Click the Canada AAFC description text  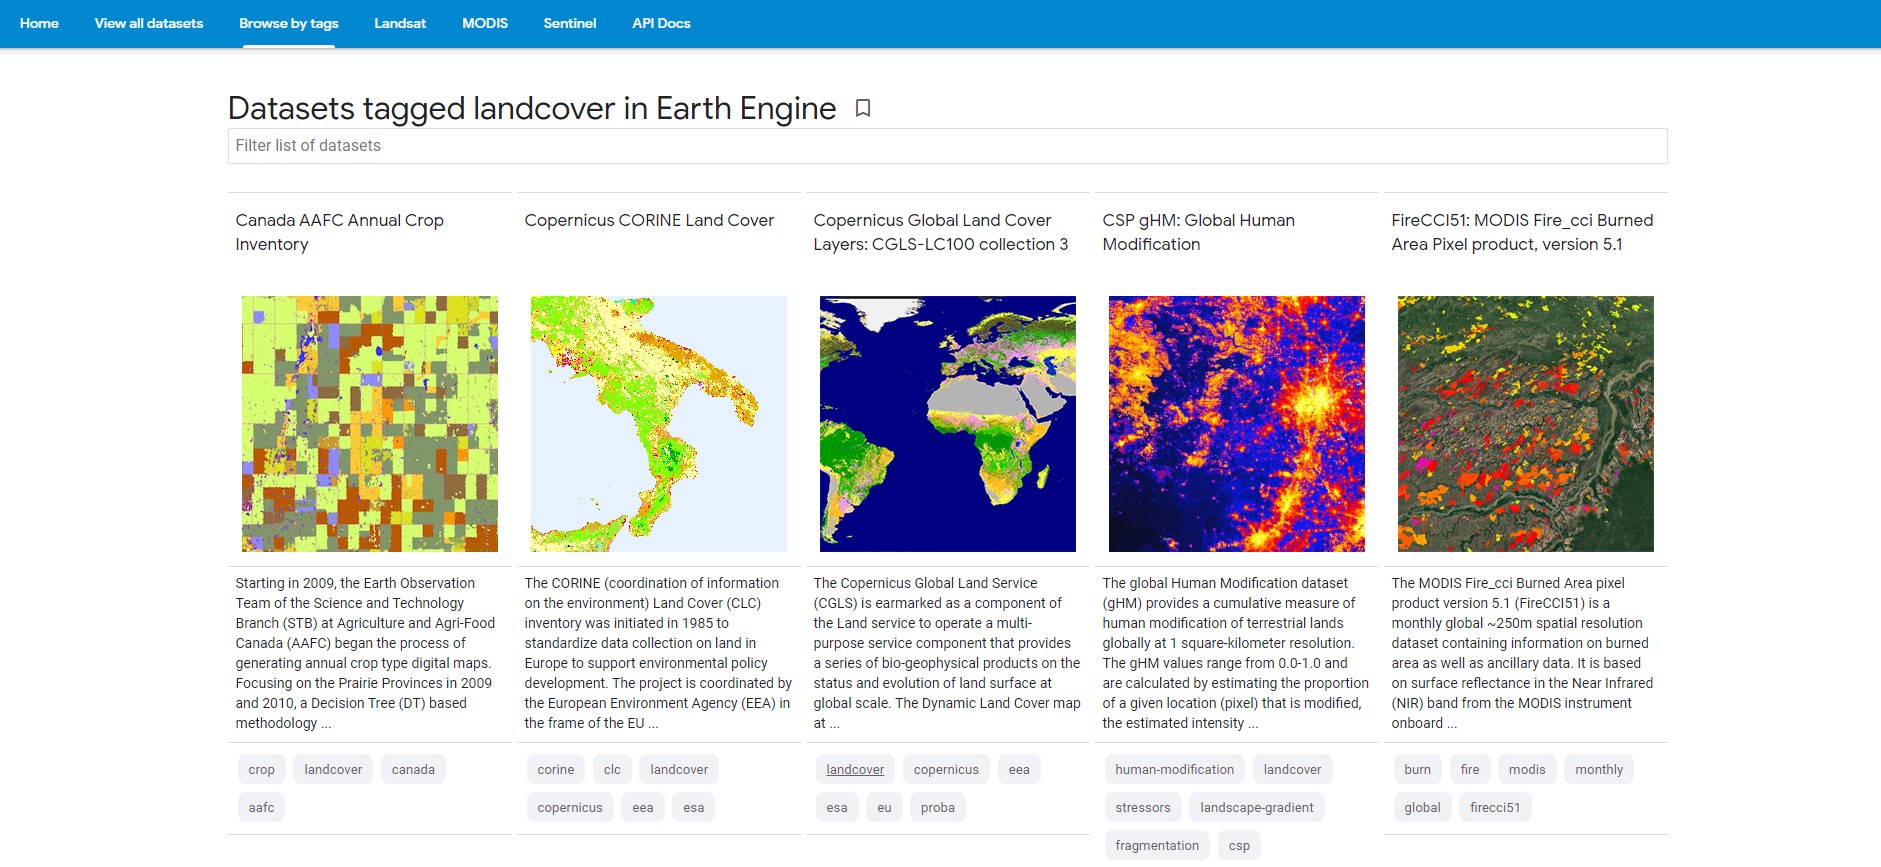tap(366, 653)
